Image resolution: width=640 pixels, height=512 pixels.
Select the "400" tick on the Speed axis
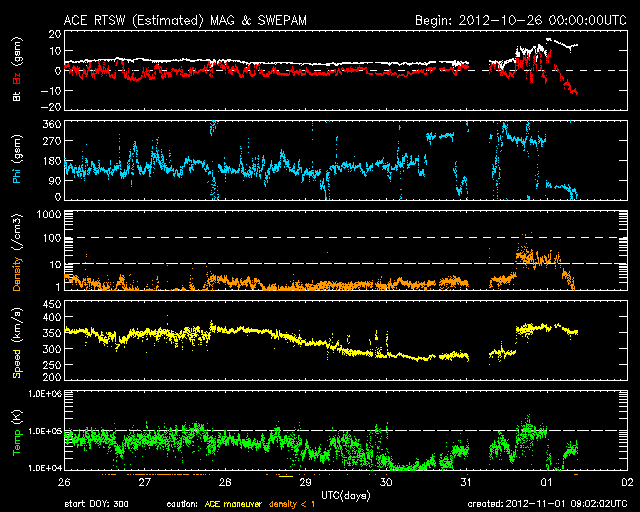52,317
